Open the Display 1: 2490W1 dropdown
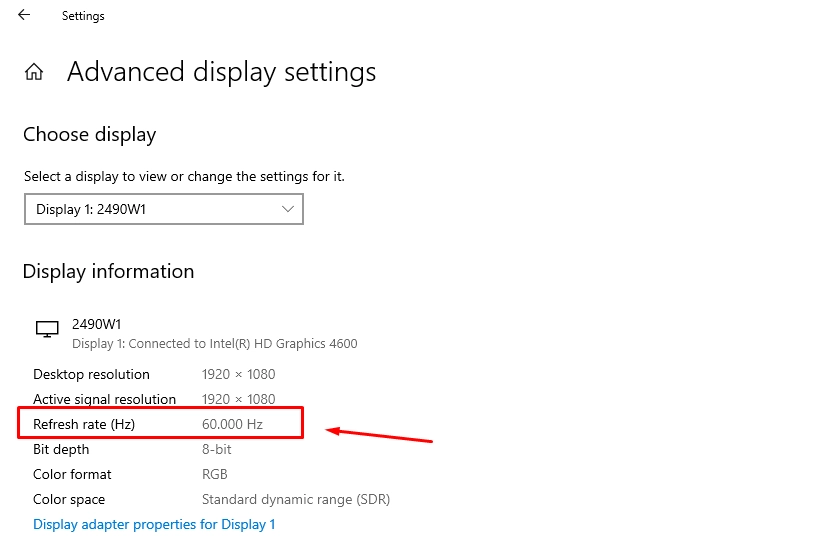The width and height of the screenshot is (826, 548). click(x=164, y=209)
